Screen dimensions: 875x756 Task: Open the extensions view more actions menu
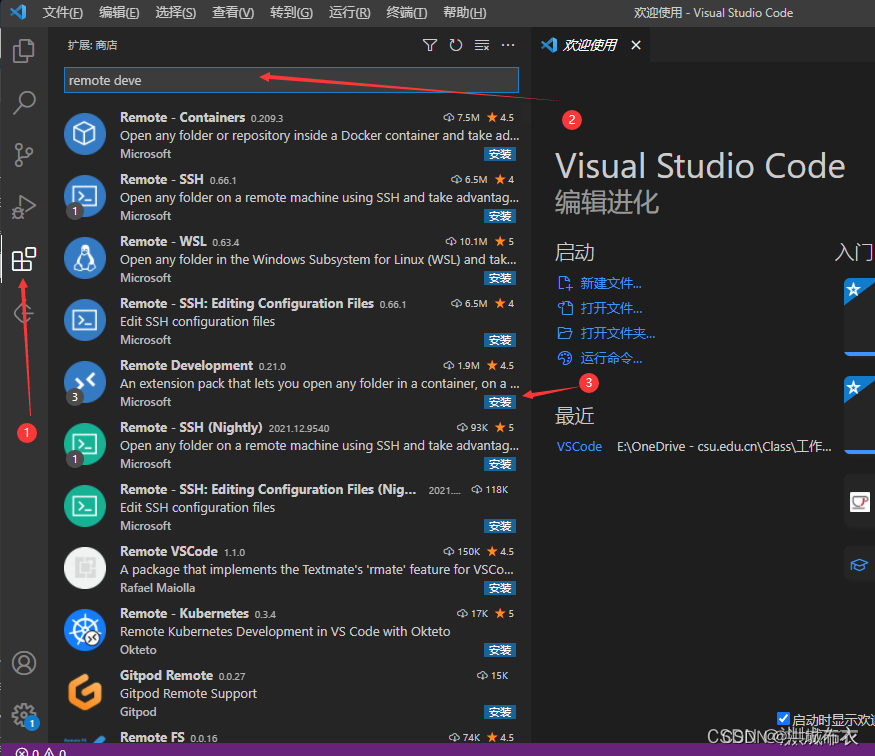click(x=508, y=45)
